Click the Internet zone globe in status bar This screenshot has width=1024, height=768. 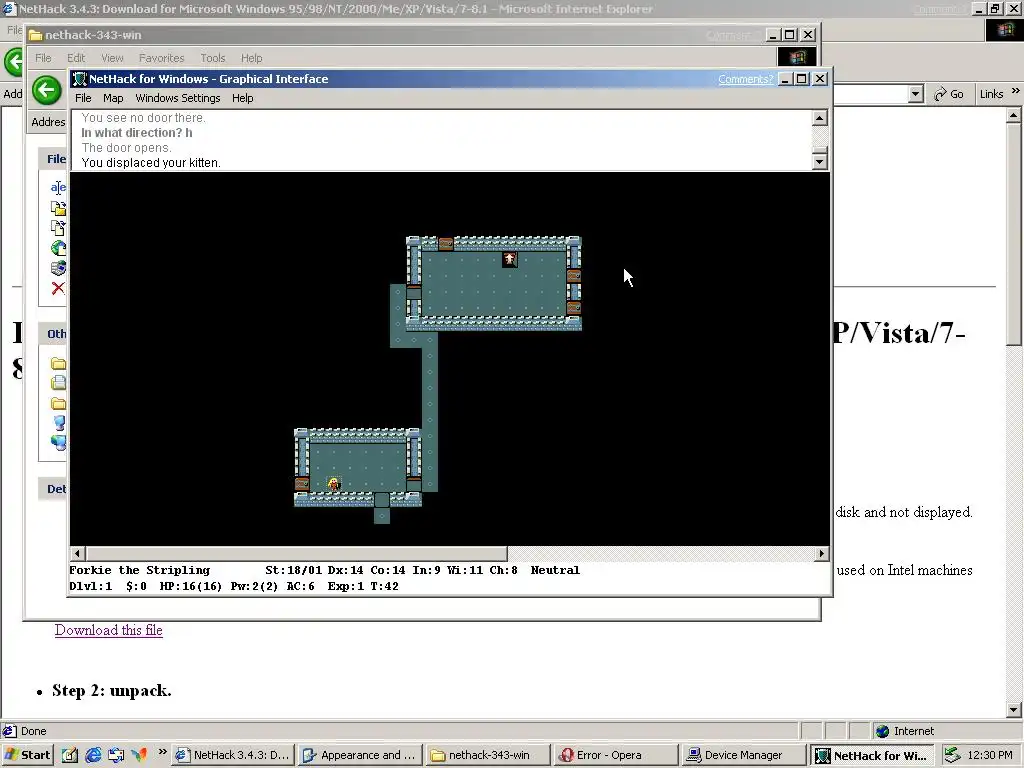(882, 731)
